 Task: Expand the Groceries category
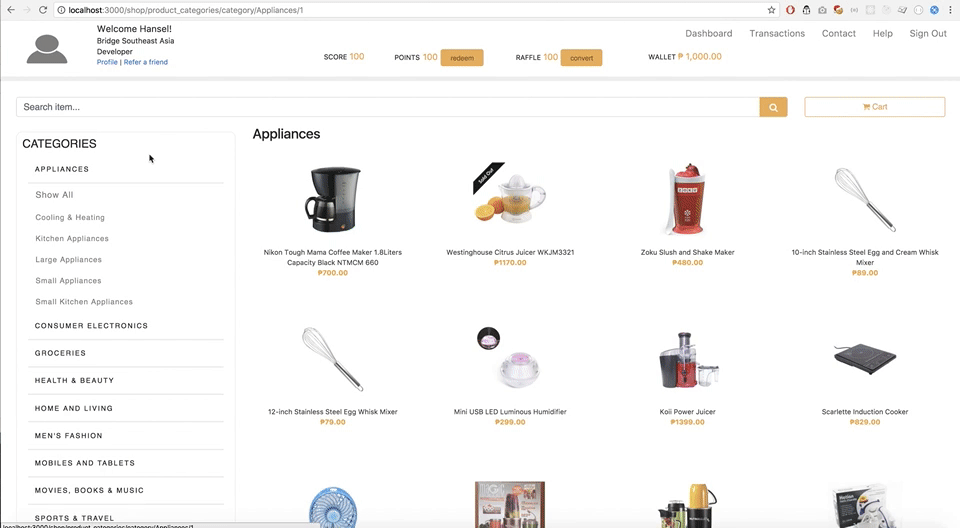pyautogui.click(x=60, y=353)
